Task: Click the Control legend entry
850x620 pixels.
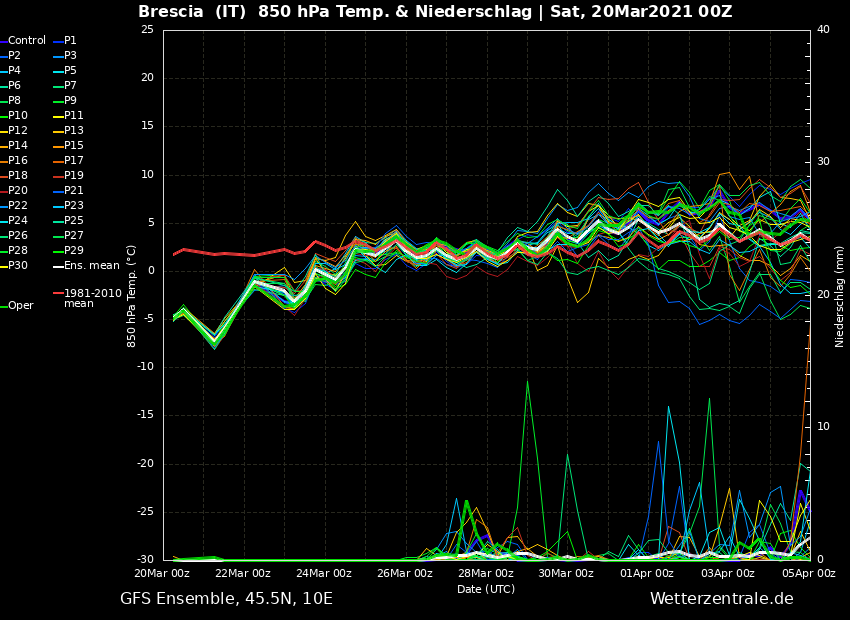Action: (27, 41)
